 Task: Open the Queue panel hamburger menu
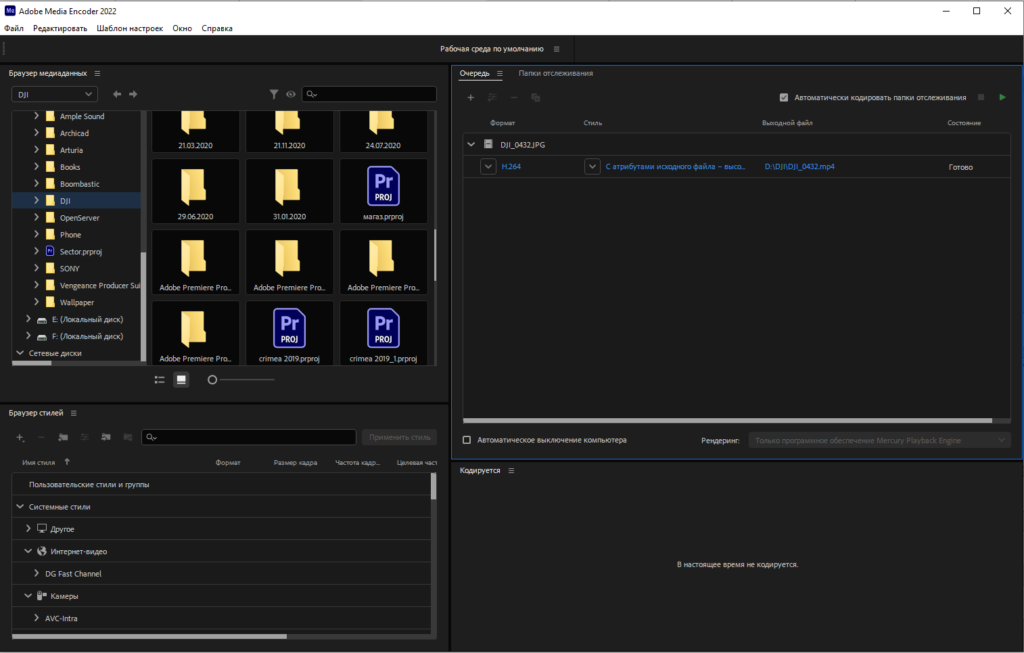500,73
